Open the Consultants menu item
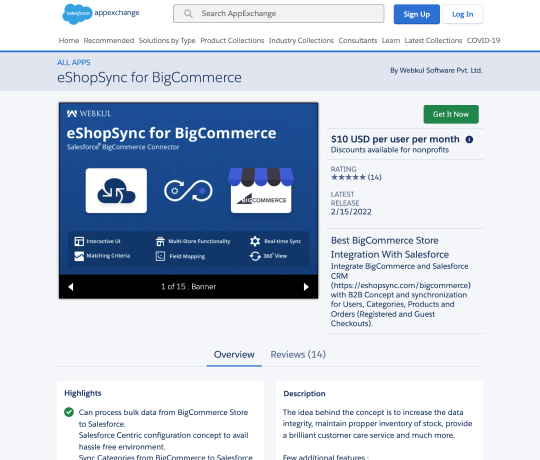Screen dimensions: 540x460 point(358,41)
